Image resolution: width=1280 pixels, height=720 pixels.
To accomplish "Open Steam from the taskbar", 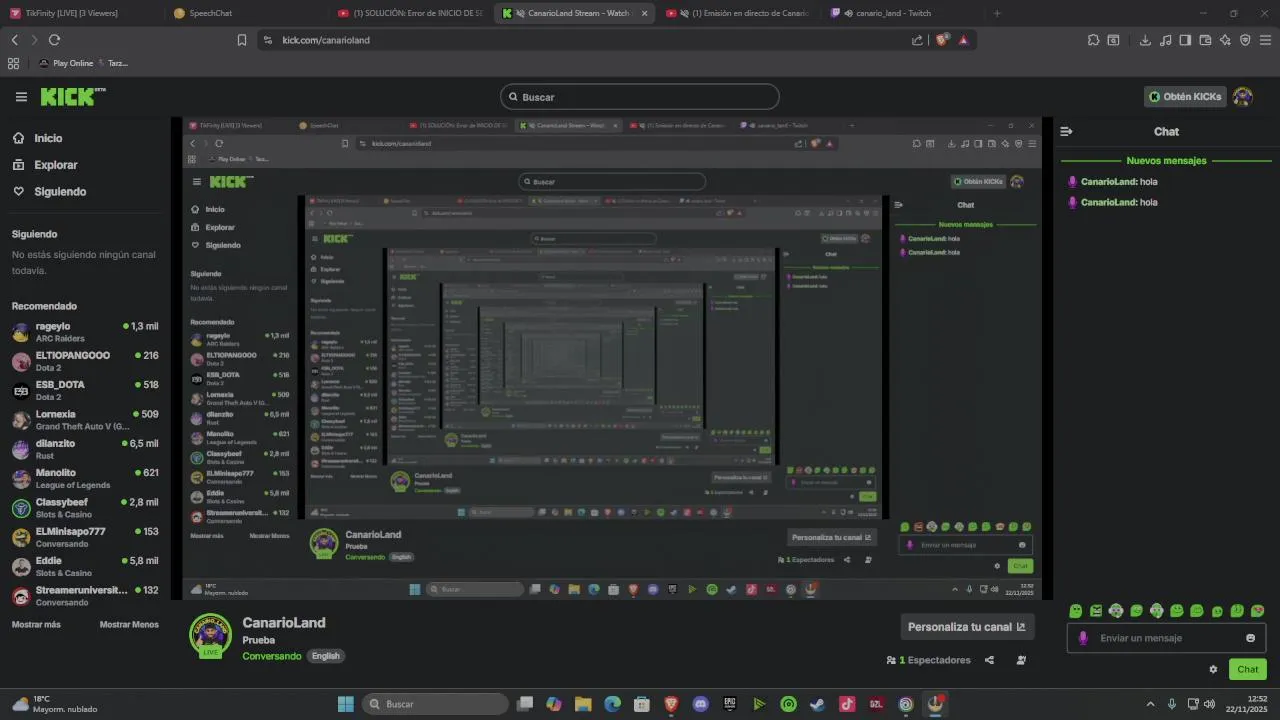I will (817, 704).
